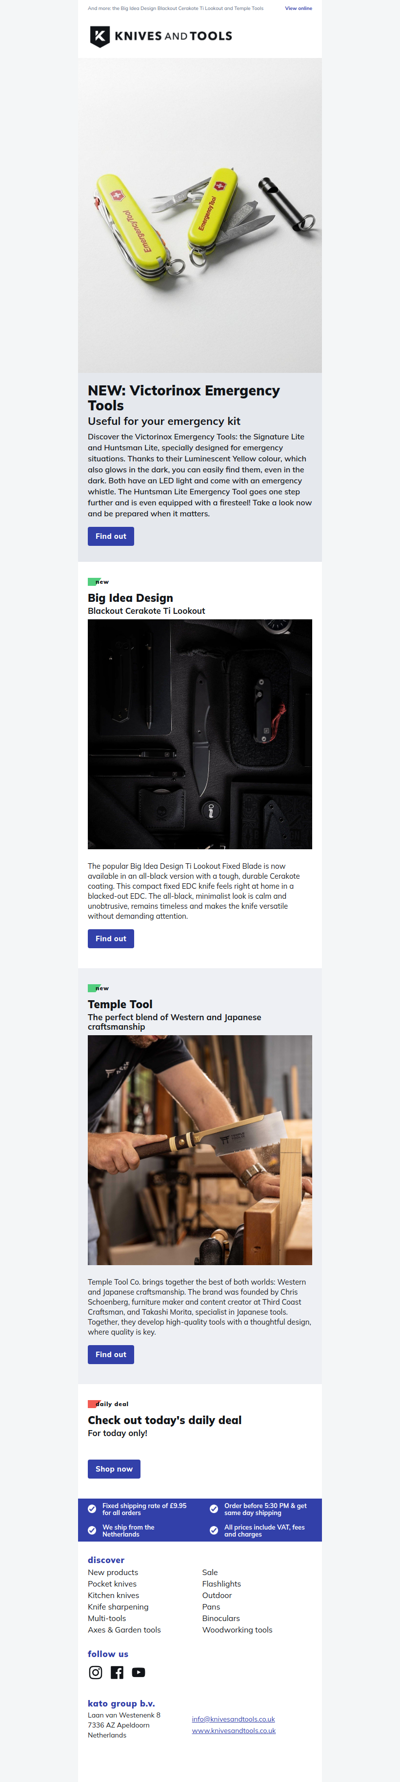Click Find out under Big Idea Design
This screenshot has width=400, height=1782.
point(111,938)
